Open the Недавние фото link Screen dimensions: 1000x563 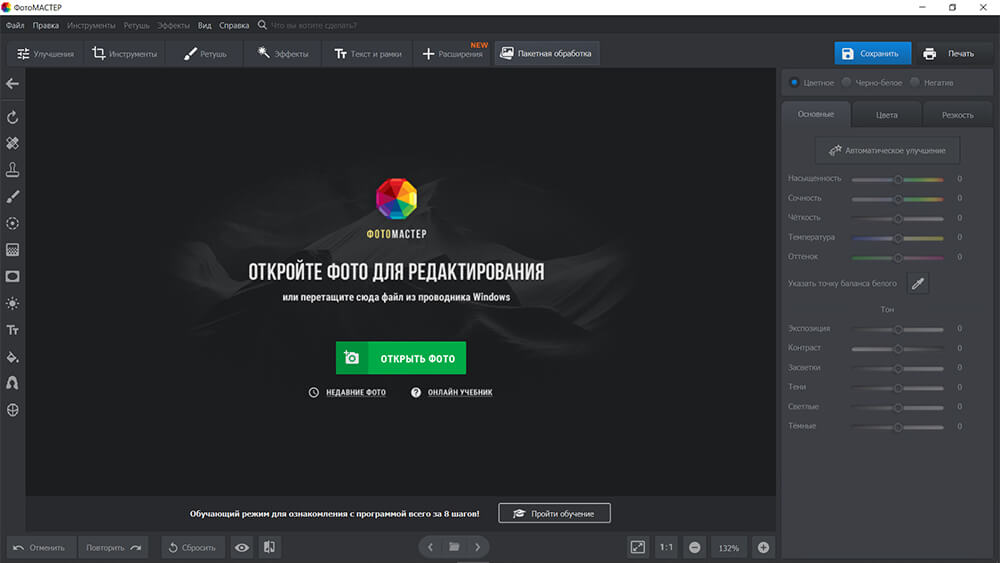[x=356, y=392]
